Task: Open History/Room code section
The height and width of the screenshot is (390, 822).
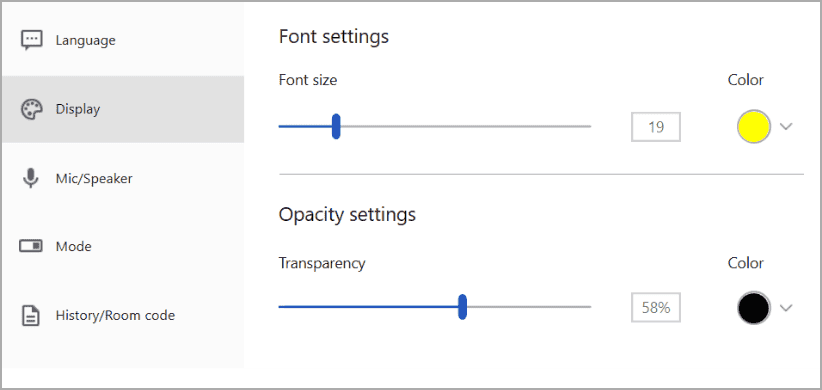Action: pos(122,316)
